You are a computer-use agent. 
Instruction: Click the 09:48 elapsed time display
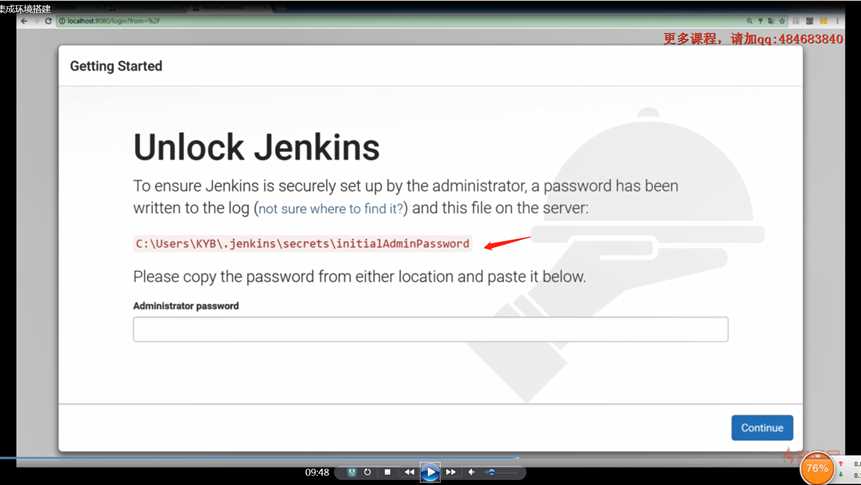pyautogui.click(x=317, y=472)
